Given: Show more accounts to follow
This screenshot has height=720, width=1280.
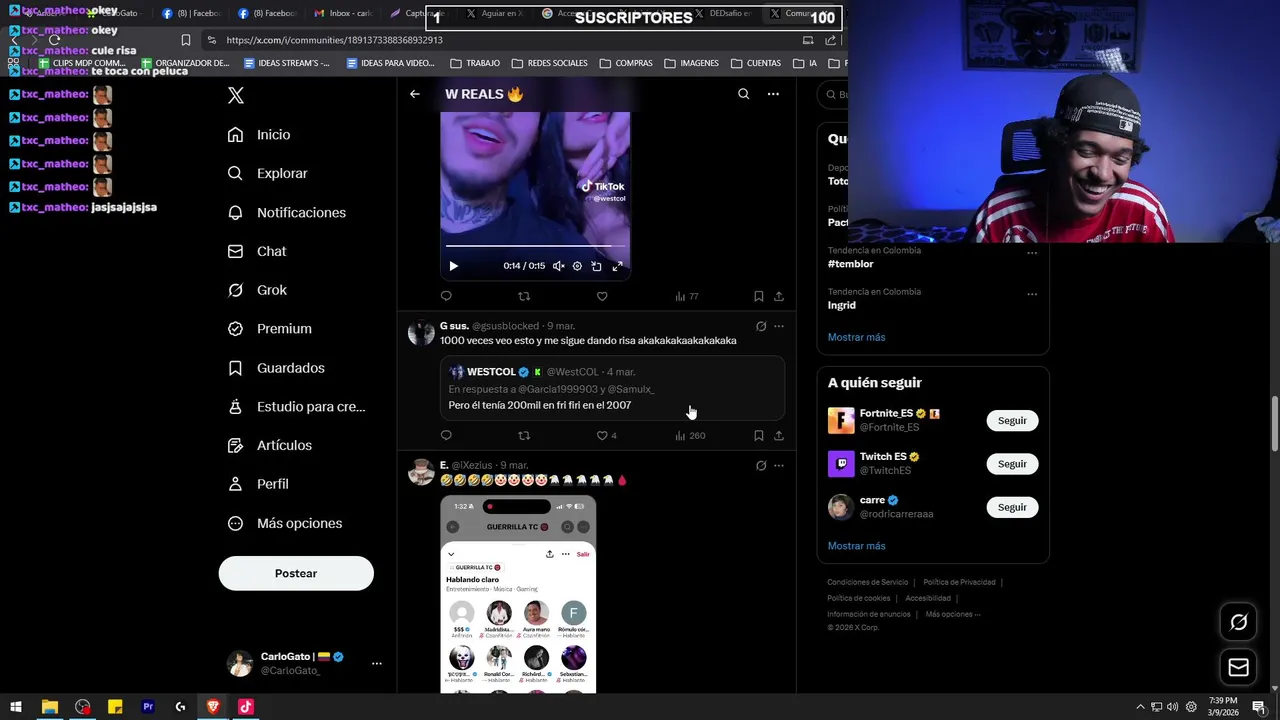Looking at the screenshot, I should (857, 546).
